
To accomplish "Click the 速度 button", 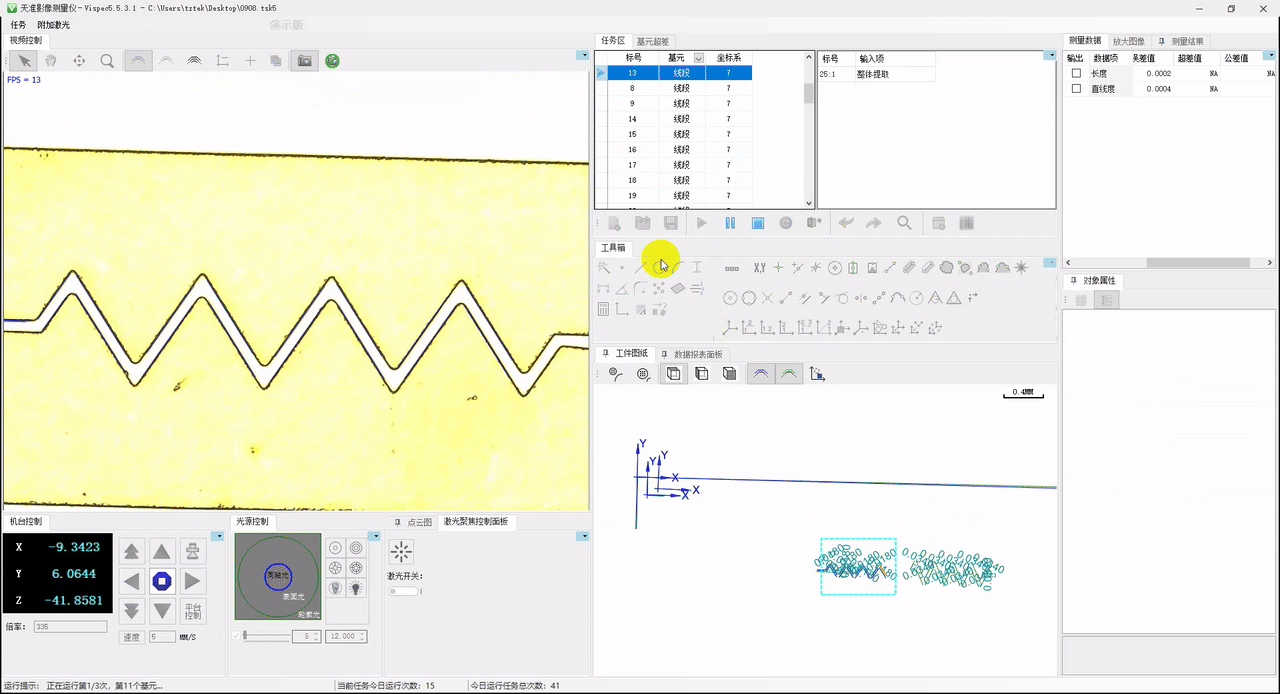I will tap(131, 637).
